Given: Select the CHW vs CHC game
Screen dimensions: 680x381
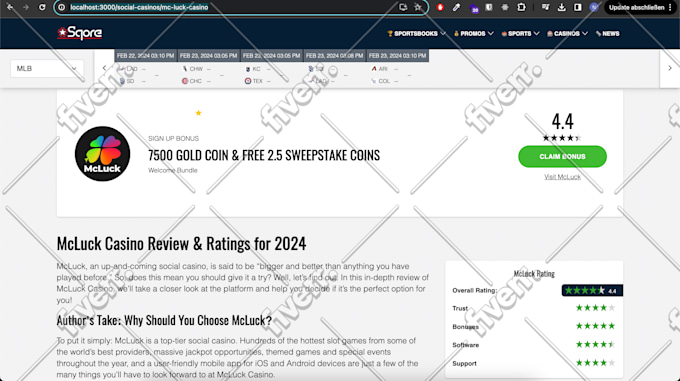Looking at the screenshot, I should pyautogui.click(x=208, y=75).
